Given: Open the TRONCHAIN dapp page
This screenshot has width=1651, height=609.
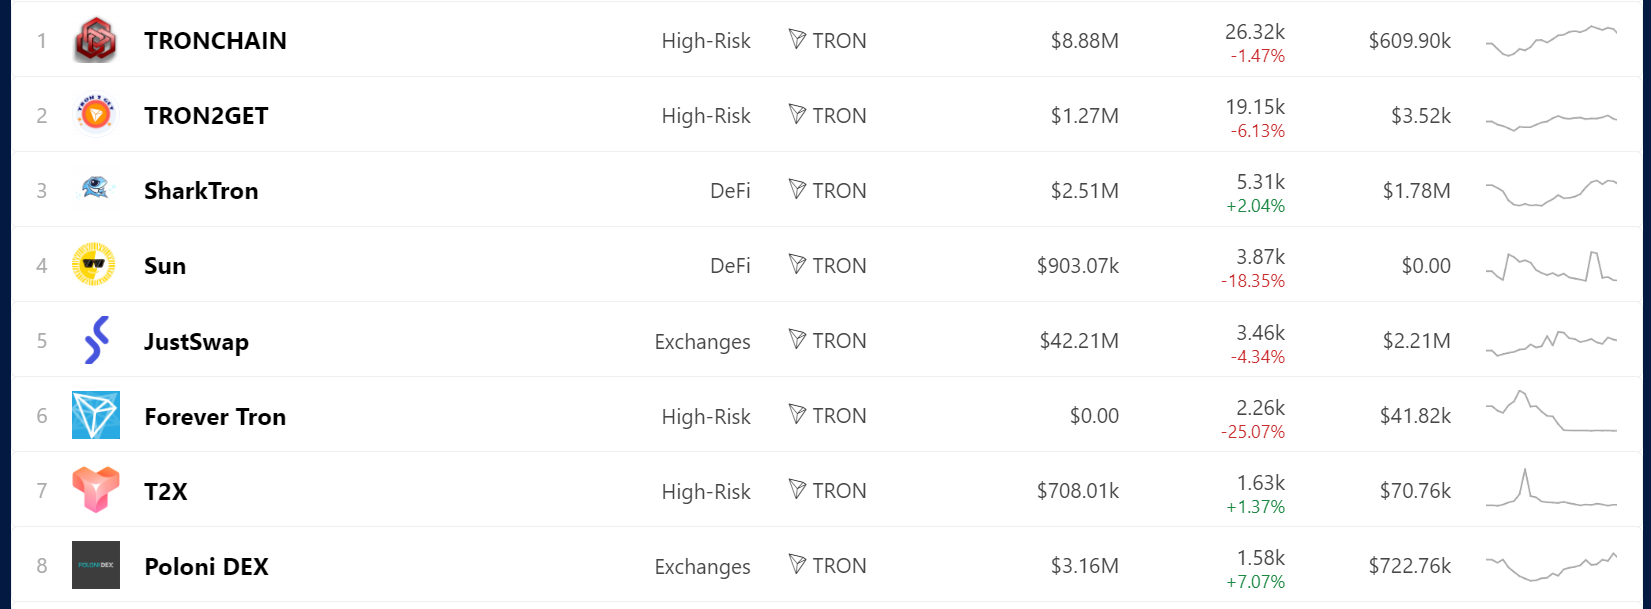Looking at the screenshot, I should coord(215,41).
